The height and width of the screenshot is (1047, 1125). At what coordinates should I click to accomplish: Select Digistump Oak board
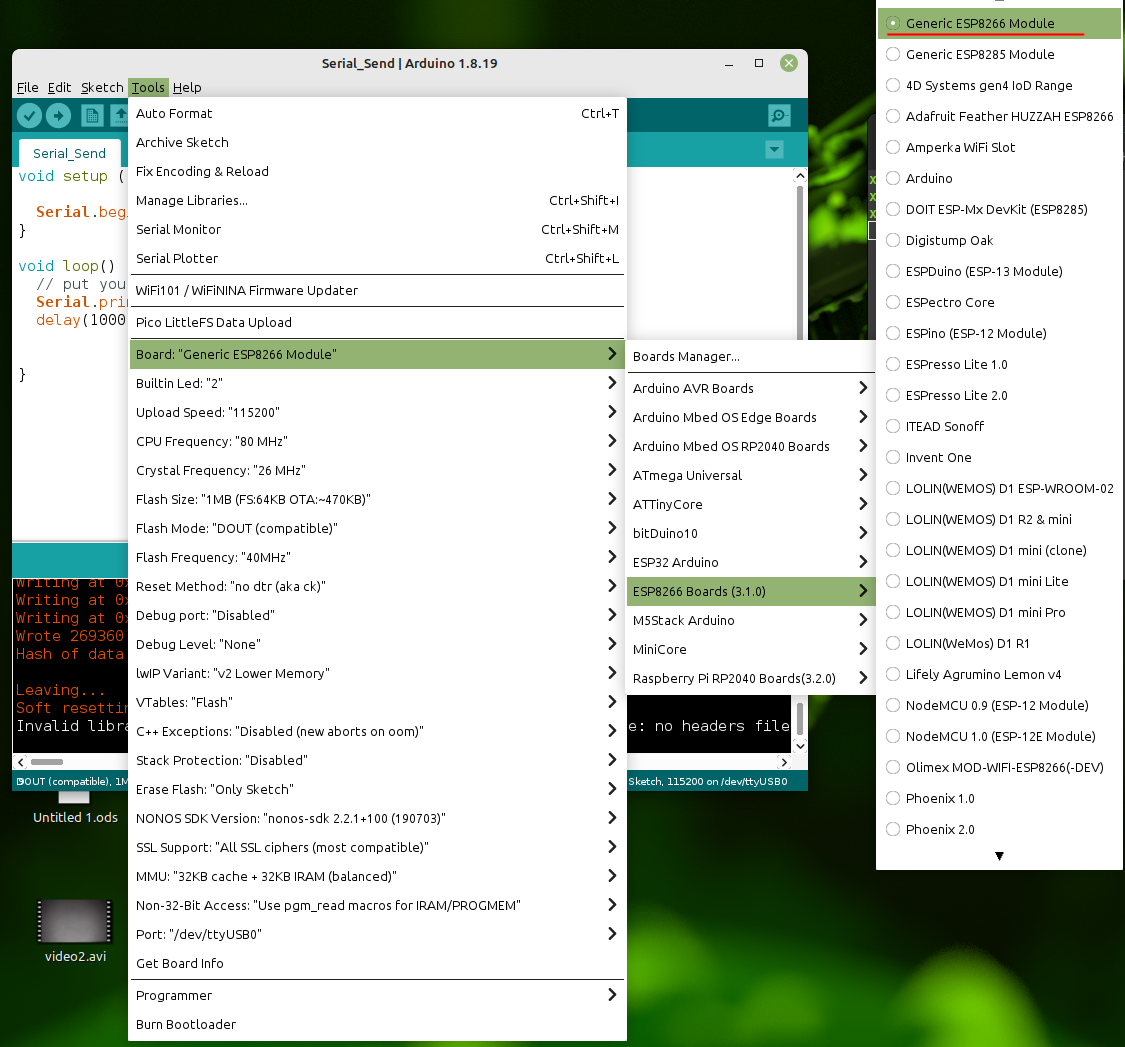pos(999,240)
